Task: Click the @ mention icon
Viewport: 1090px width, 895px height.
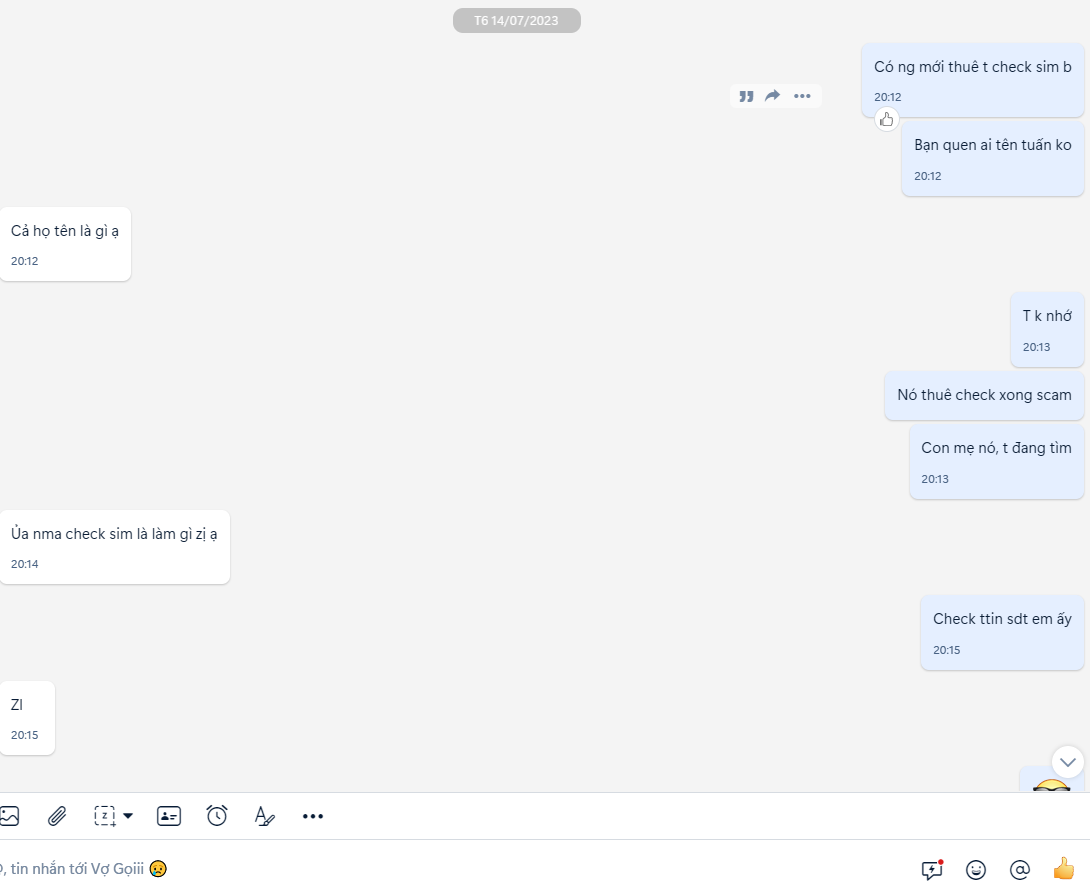Action: coord(1019,869)
